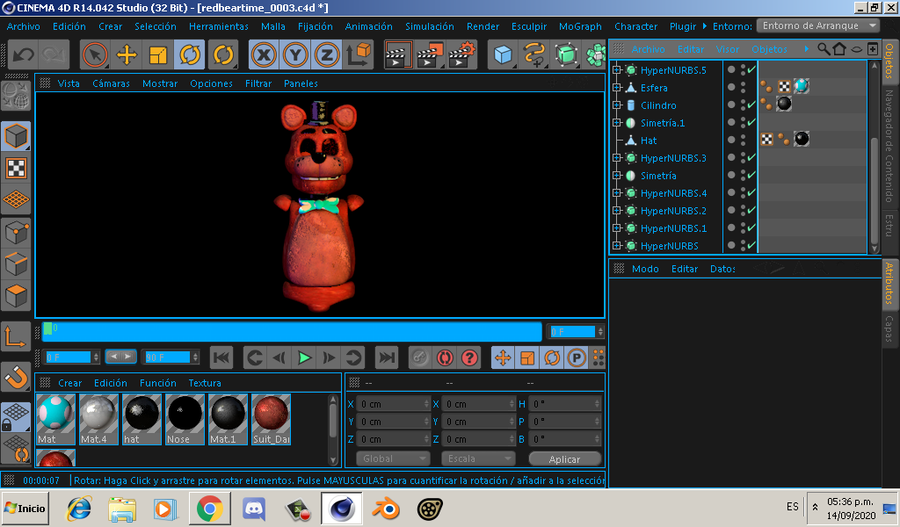Expand the Esfera object node

point(616,88)
